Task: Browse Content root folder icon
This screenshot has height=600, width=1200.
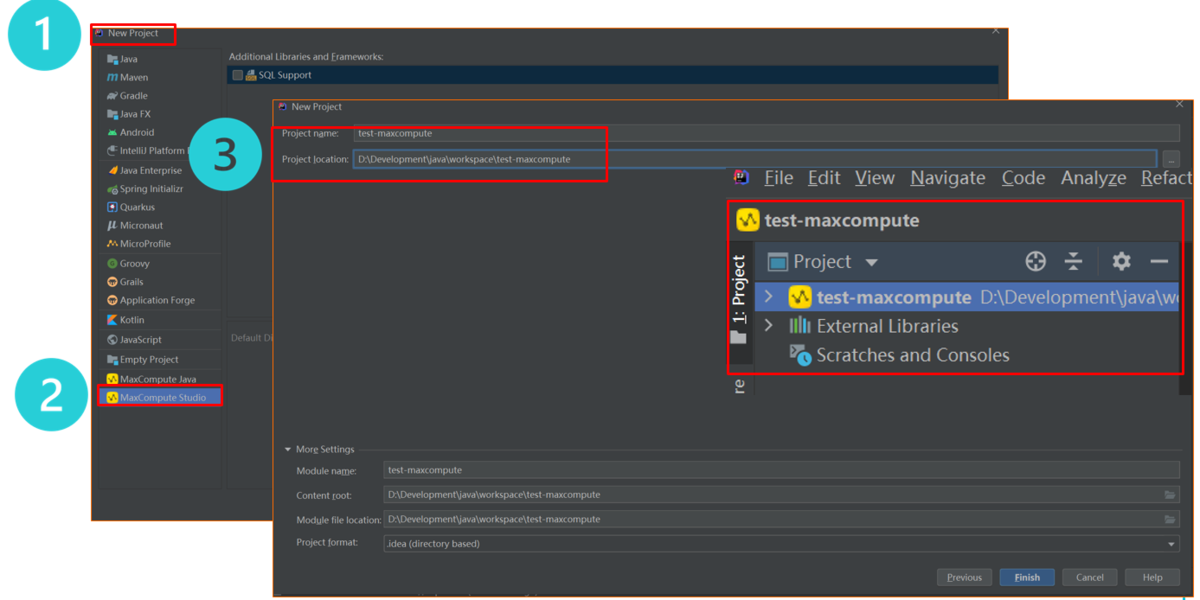Action: [1170, 495]
